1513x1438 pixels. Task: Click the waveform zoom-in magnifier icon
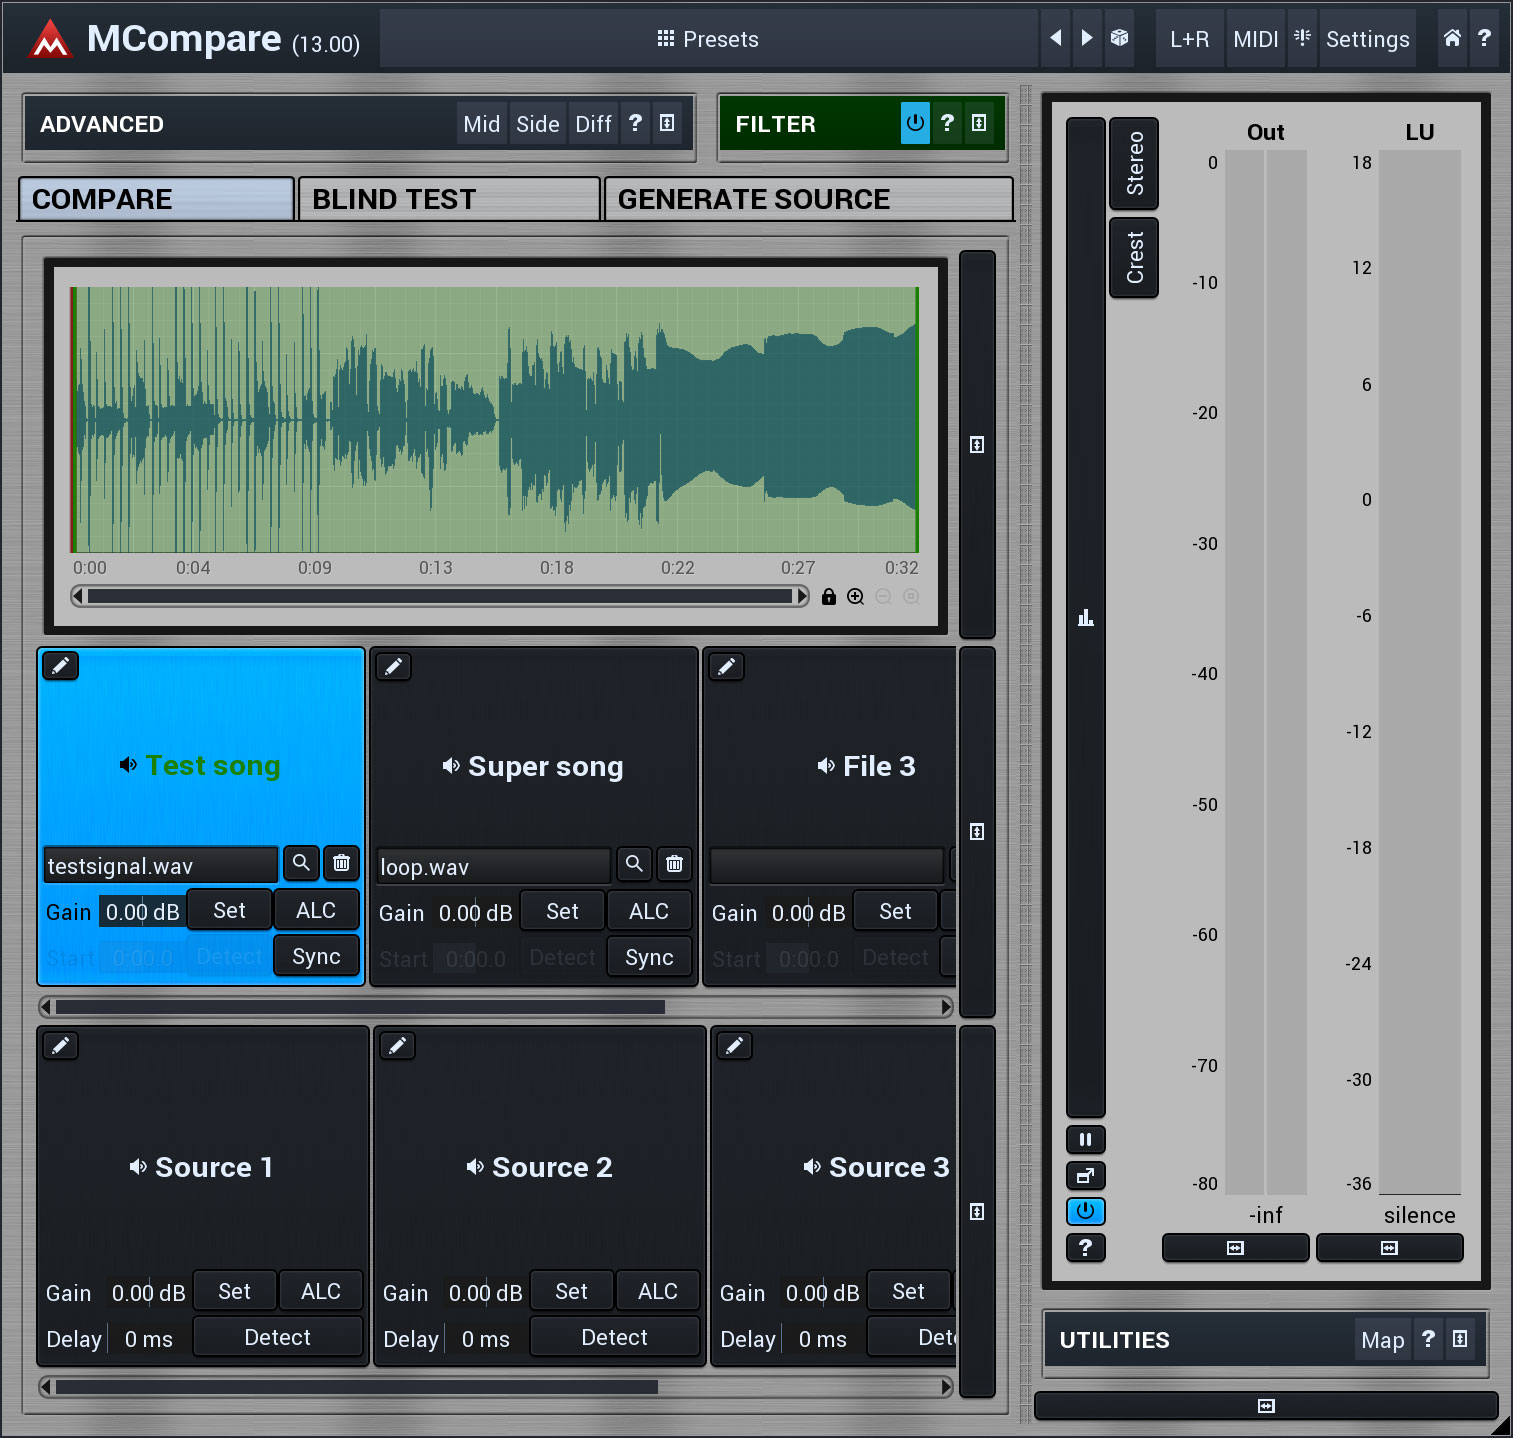855,597
